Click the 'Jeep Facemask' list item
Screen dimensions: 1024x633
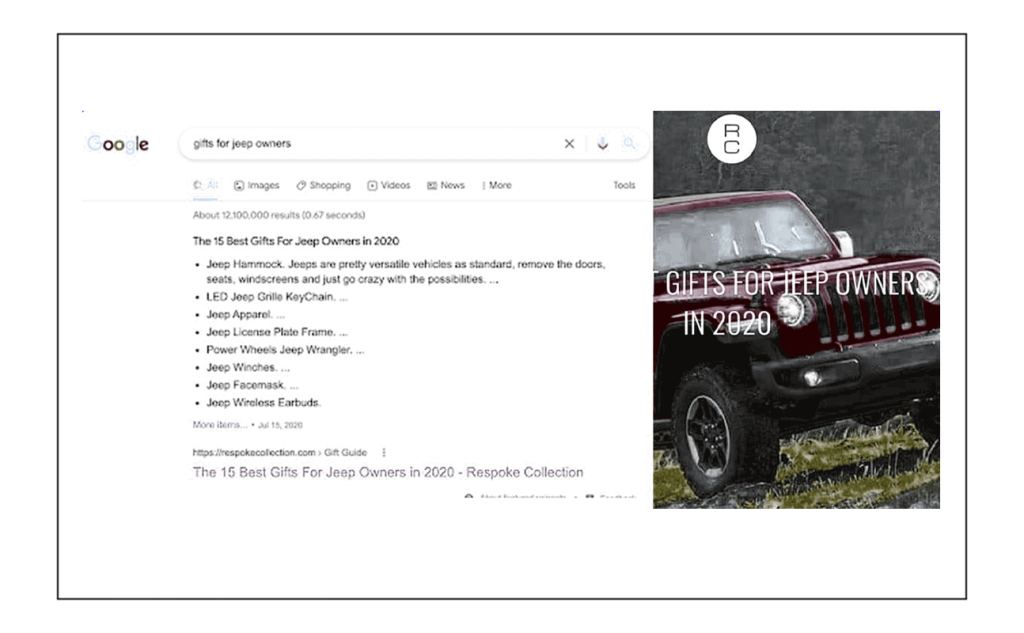[252, 385]
